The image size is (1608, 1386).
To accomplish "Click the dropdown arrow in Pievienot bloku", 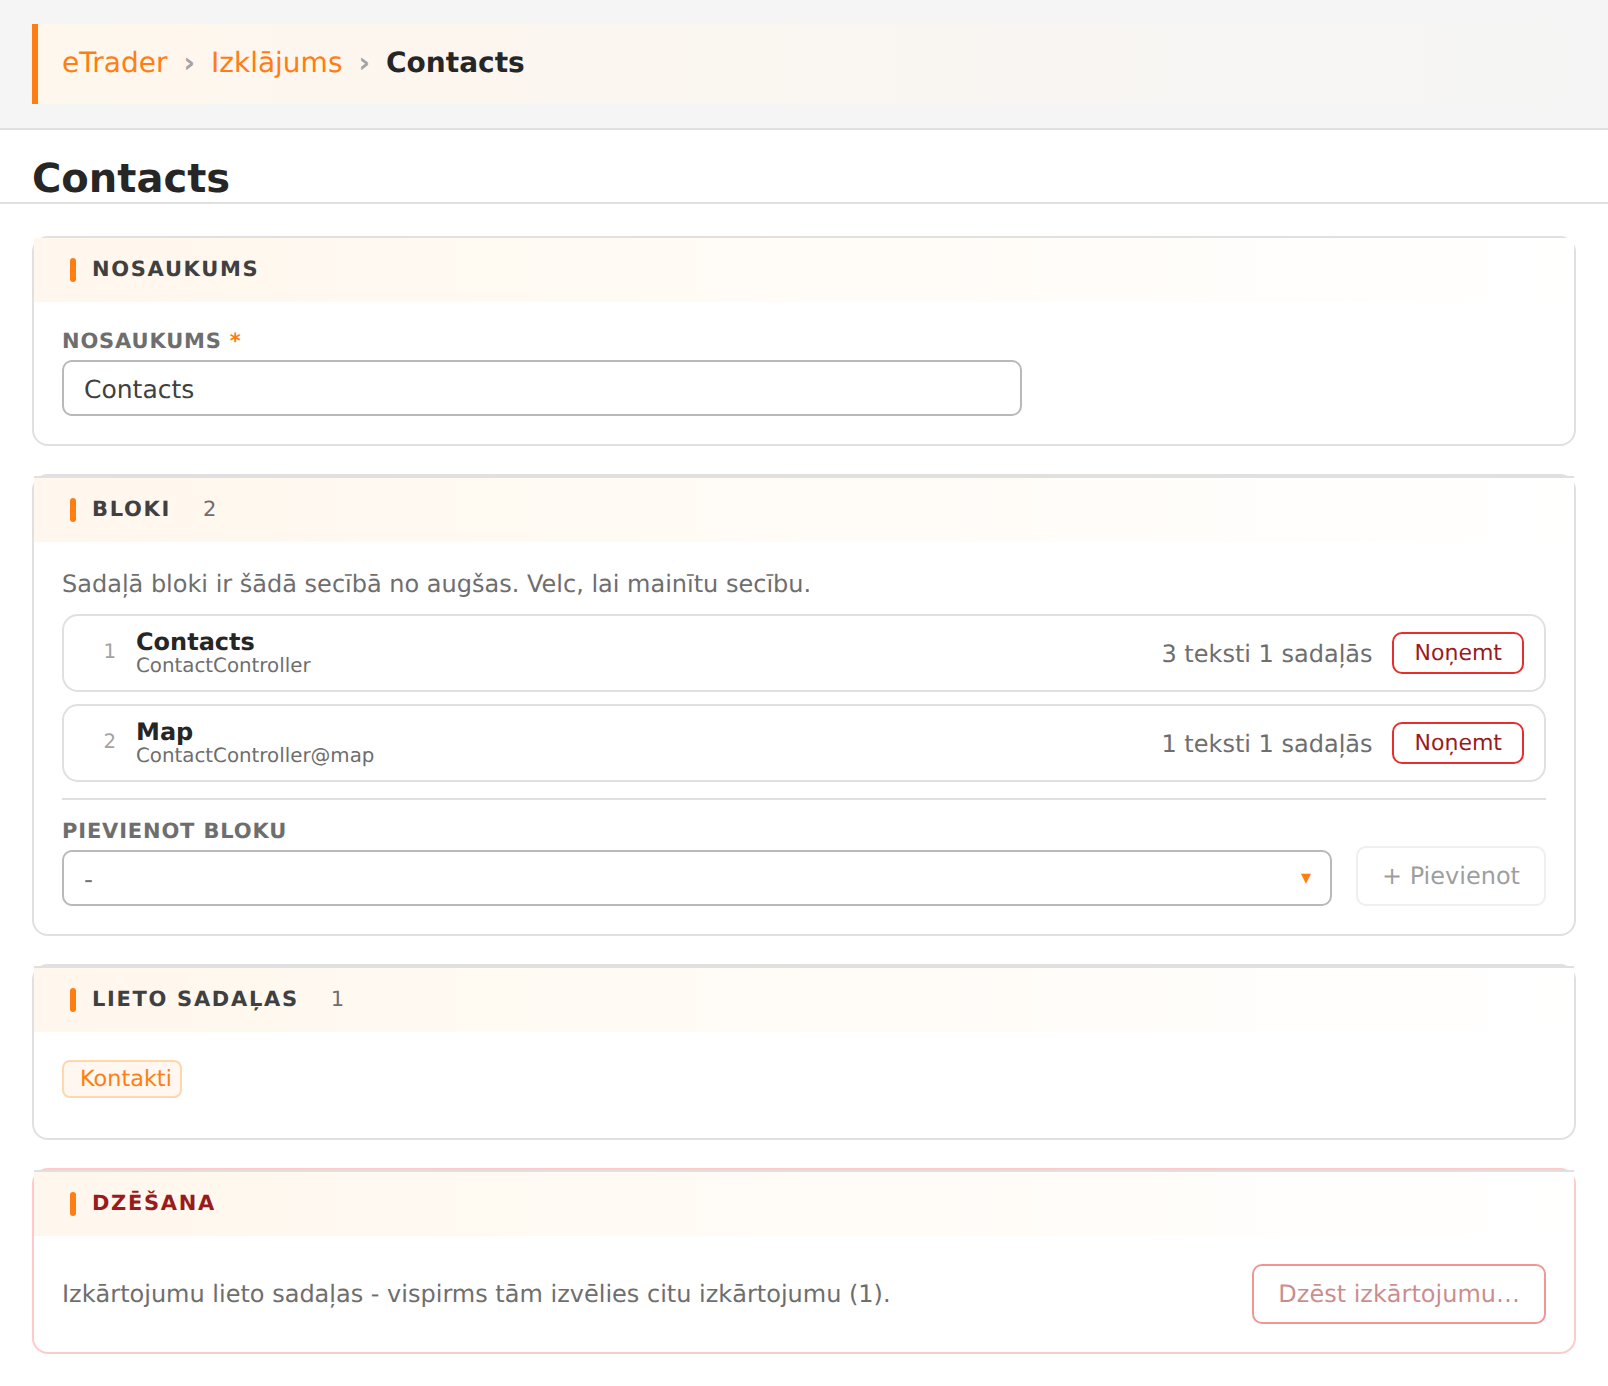I will (1305, 878).
